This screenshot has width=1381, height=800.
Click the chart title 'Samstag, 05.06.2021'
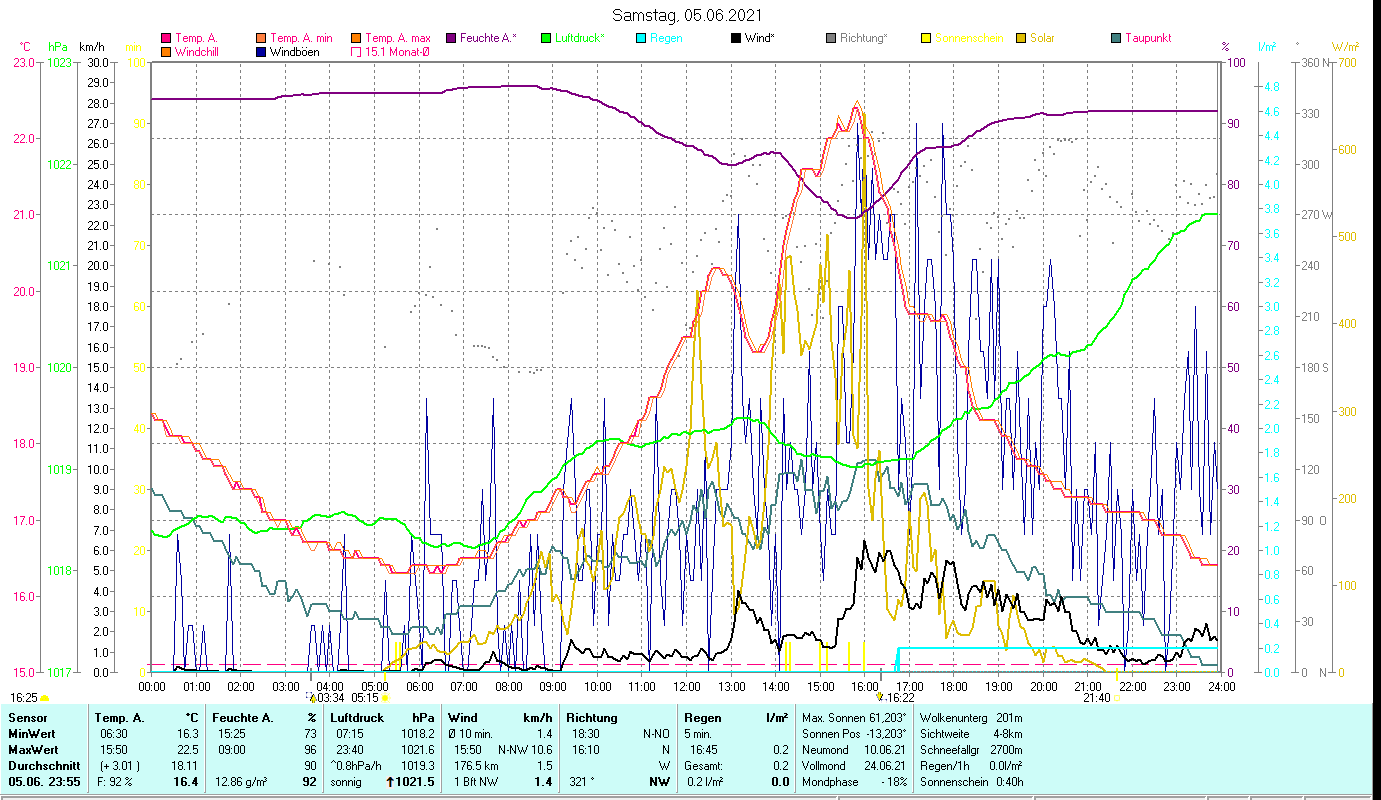(687, 15)
